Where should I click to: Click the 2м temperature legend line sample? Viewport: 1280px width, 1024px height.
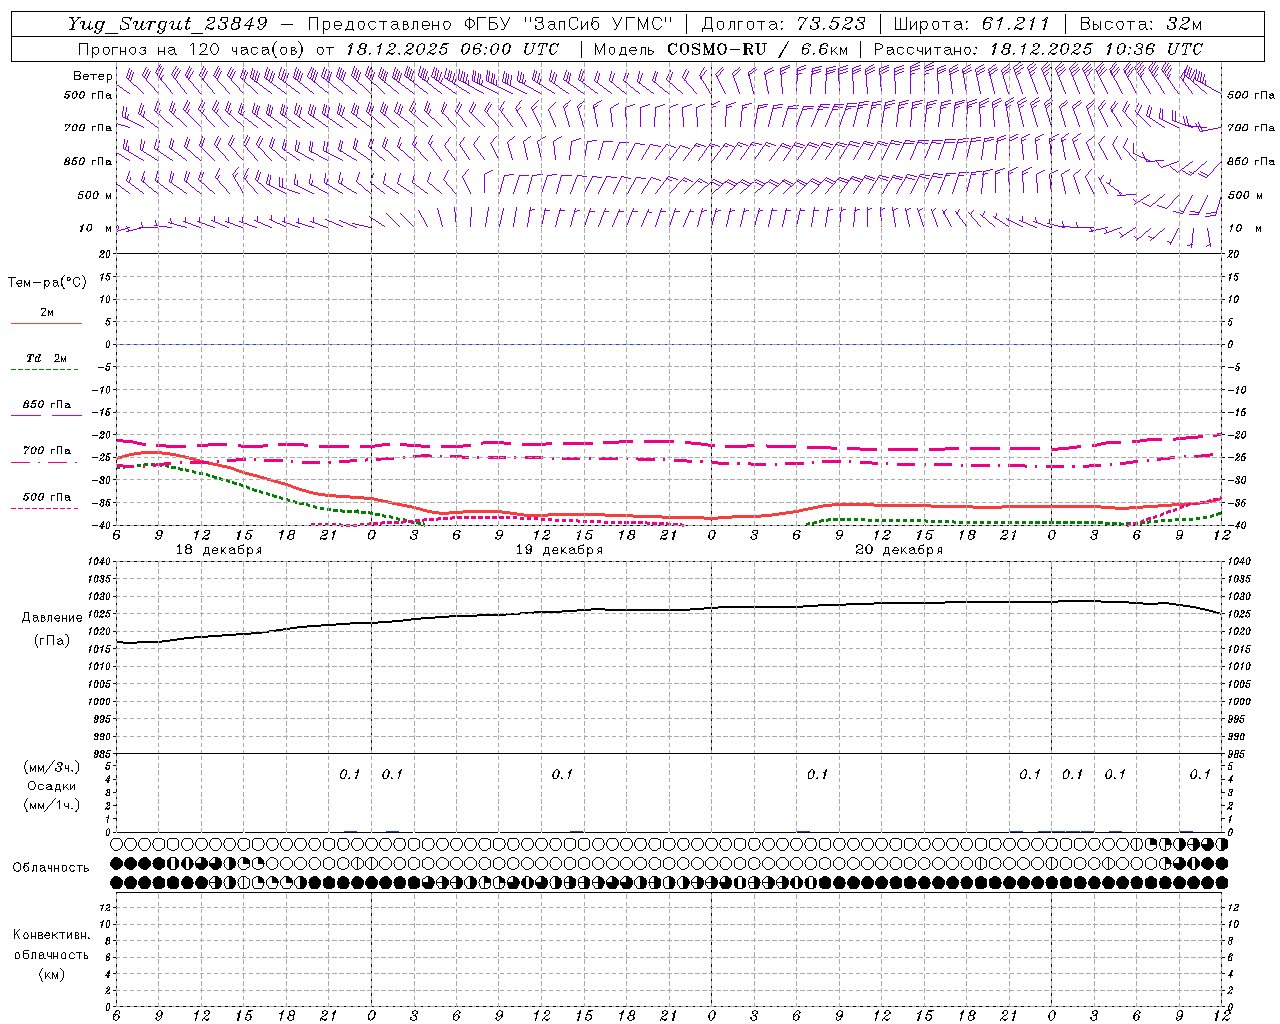click(46, 323)
